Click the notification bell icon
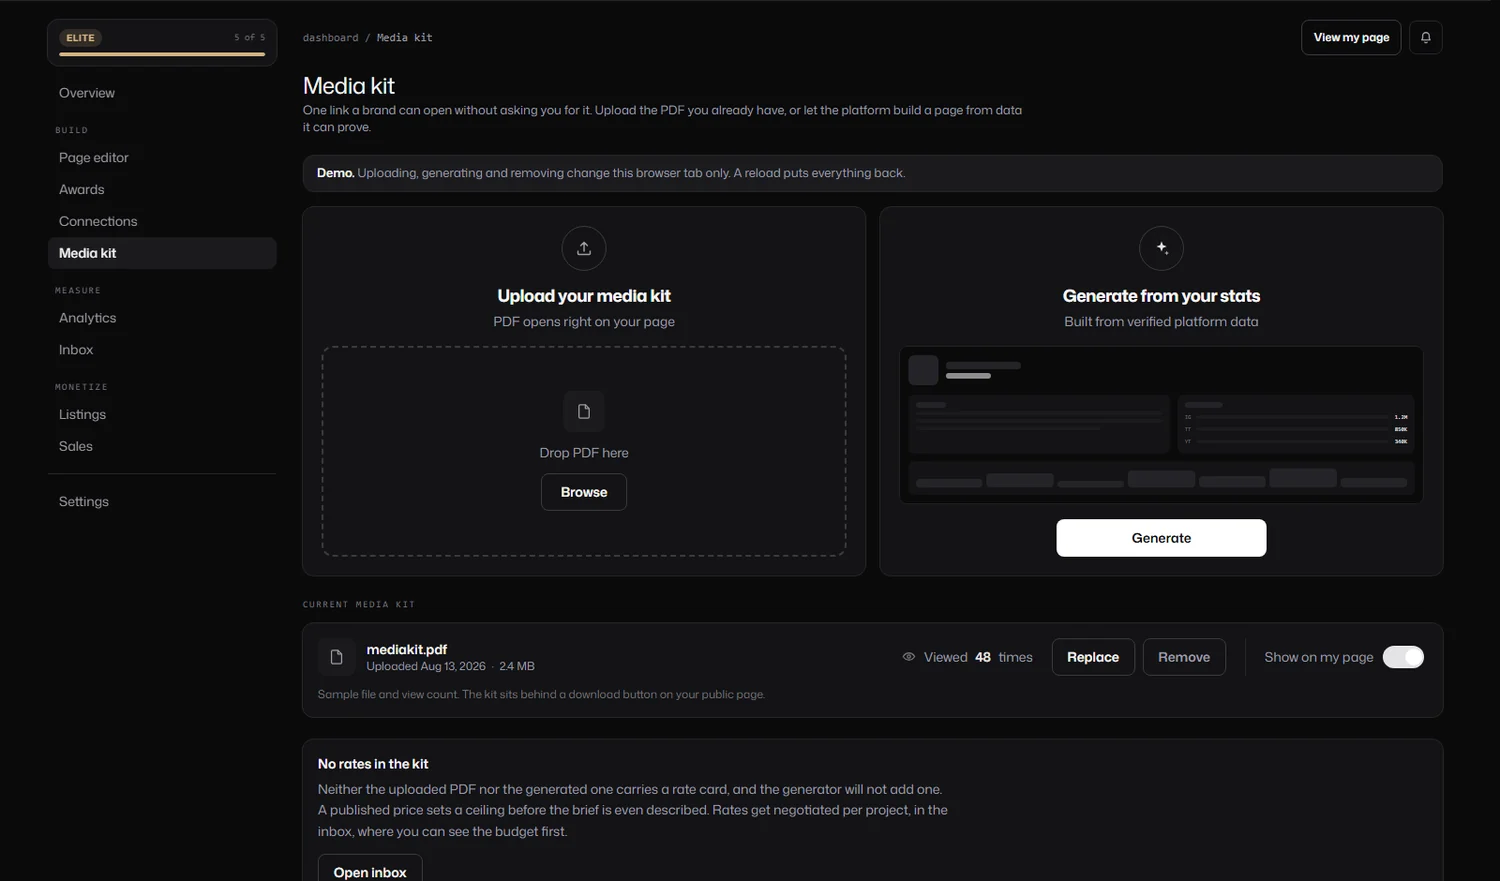 [x=1425, y=37]
